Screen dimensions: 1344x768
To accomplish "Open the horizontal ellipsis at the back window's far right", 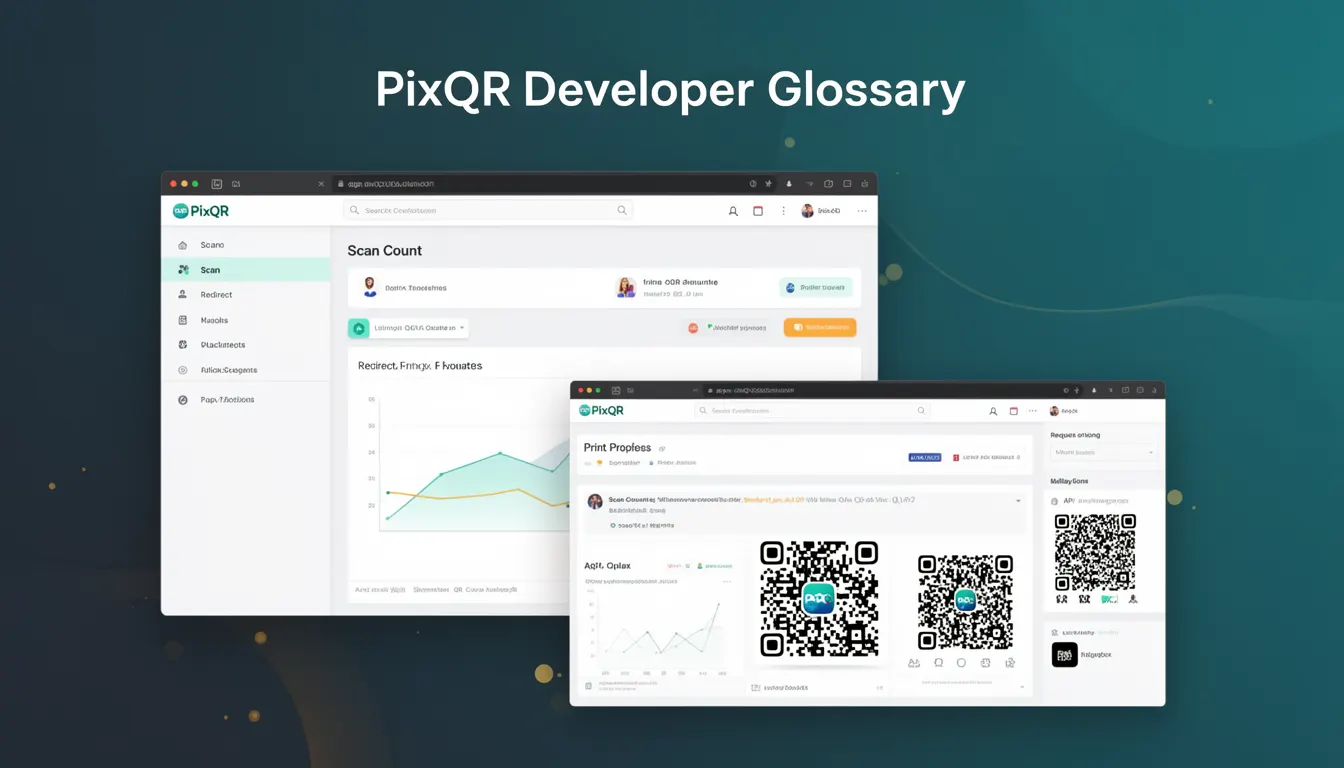I will pyautogui.click(x=862, y=211).
